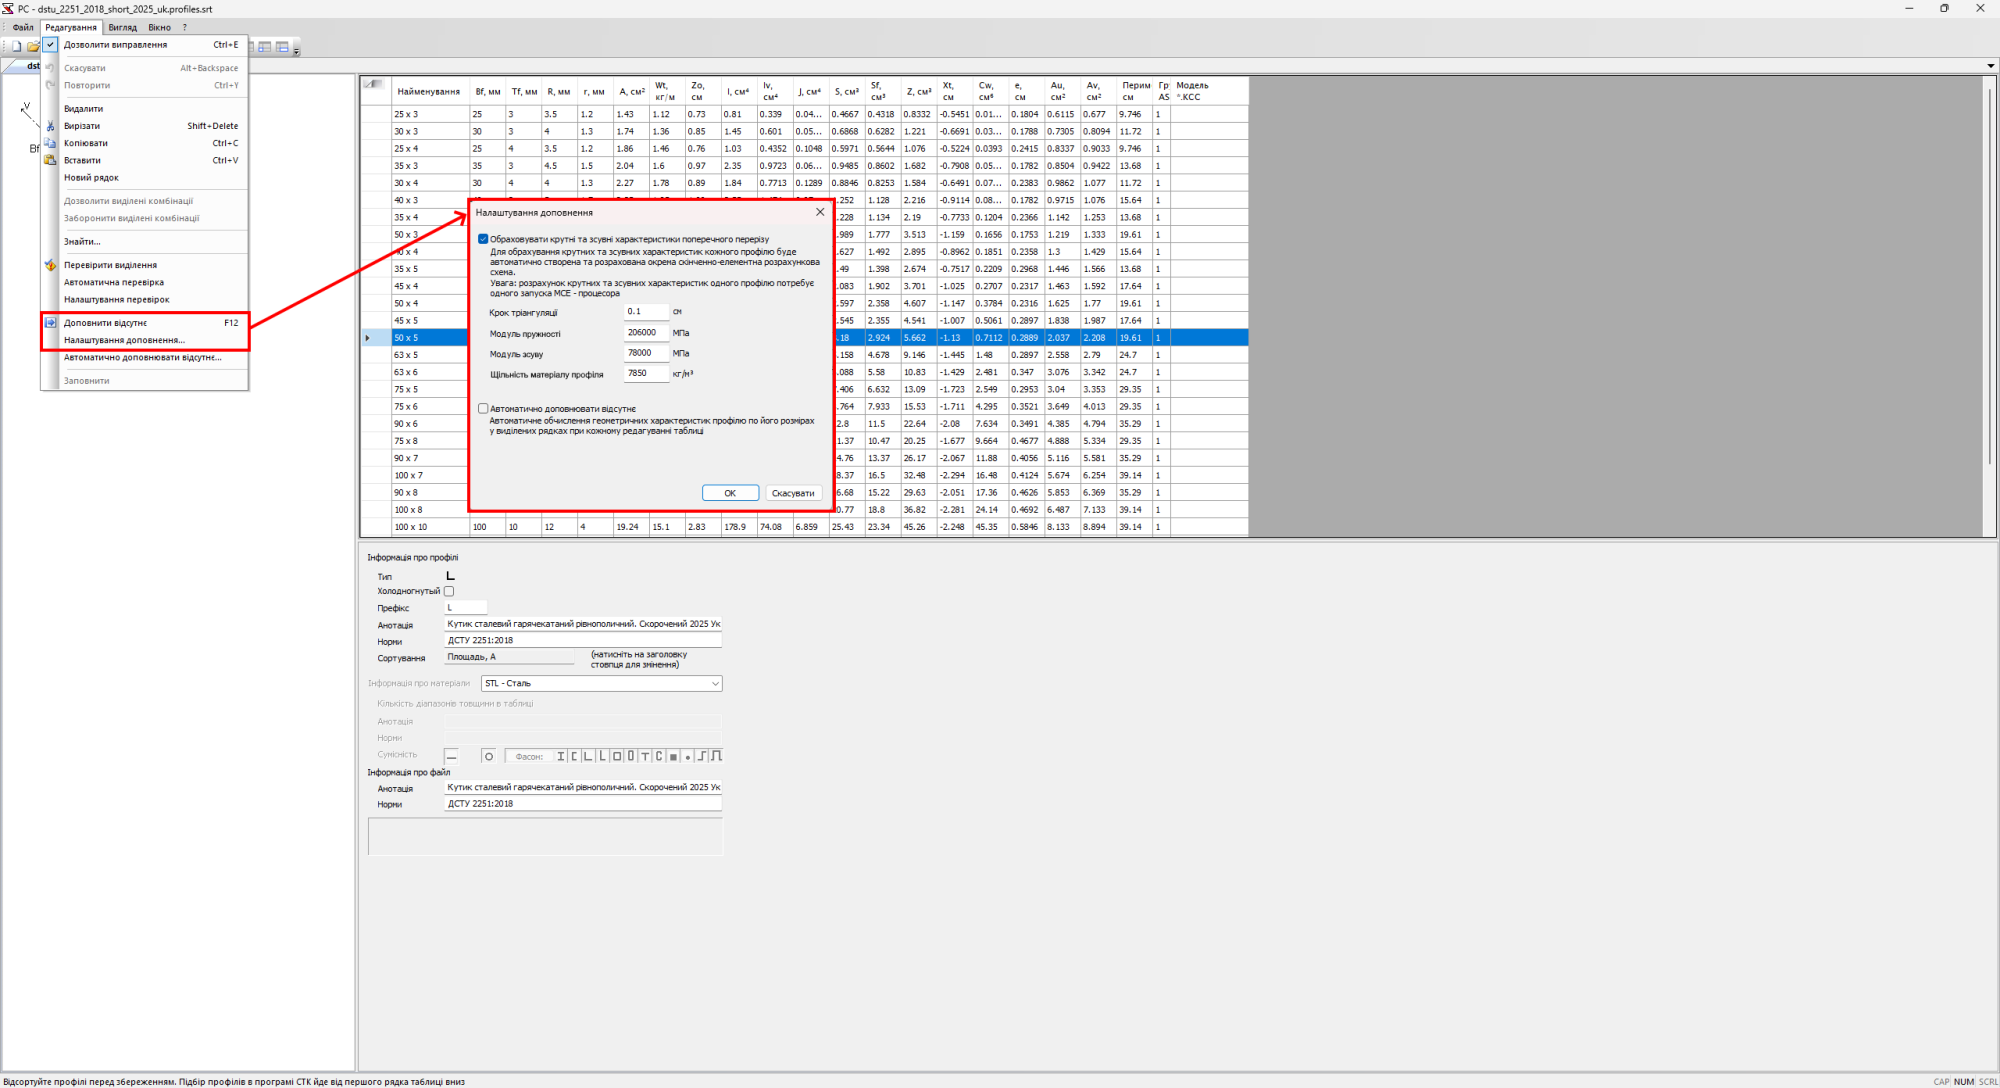The height and width of the screenshot is (1088, 2000).
Task: Toggle Обраховувати крутні та зсувні характеристики checkbox
Action: (483, 239)
